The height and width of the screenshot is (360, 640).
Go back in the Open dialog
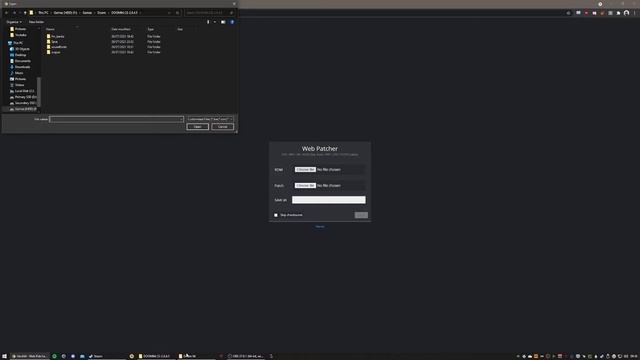click(x=7, y=13)
